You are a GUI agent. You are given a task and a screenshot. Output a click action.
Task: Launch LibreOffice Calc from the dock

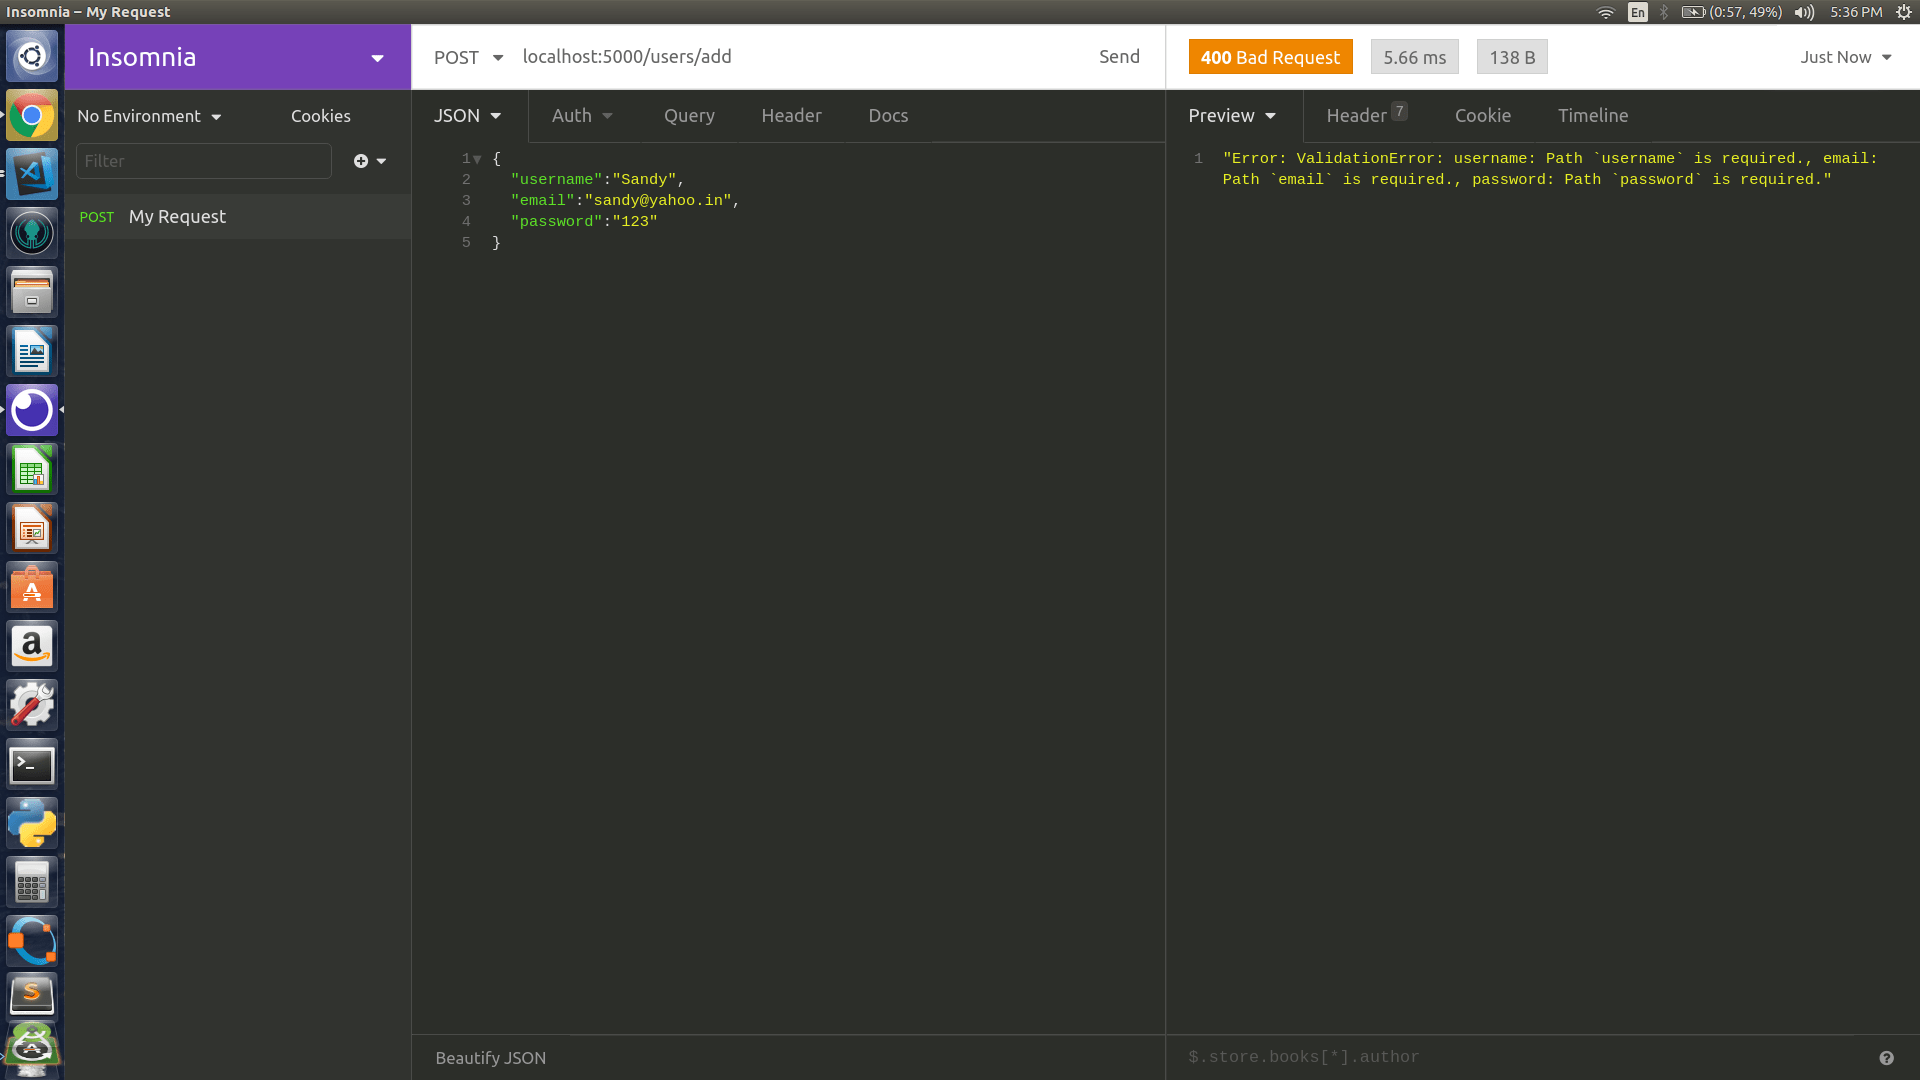(31, 468)
